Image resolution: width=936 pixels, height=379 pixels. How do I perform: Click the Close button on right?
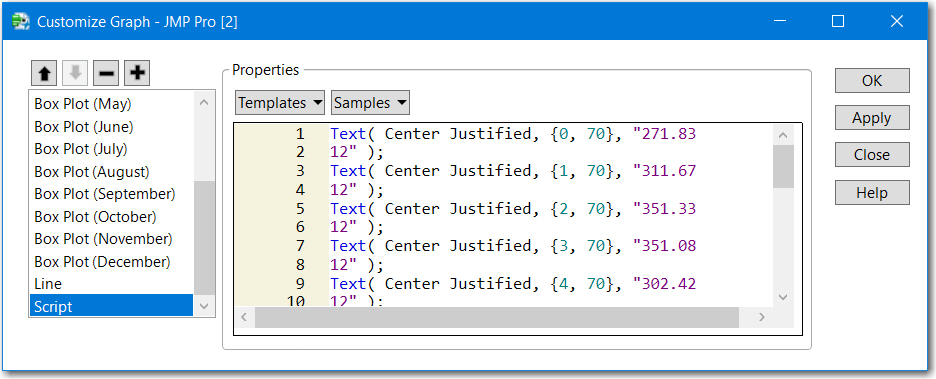872,155
